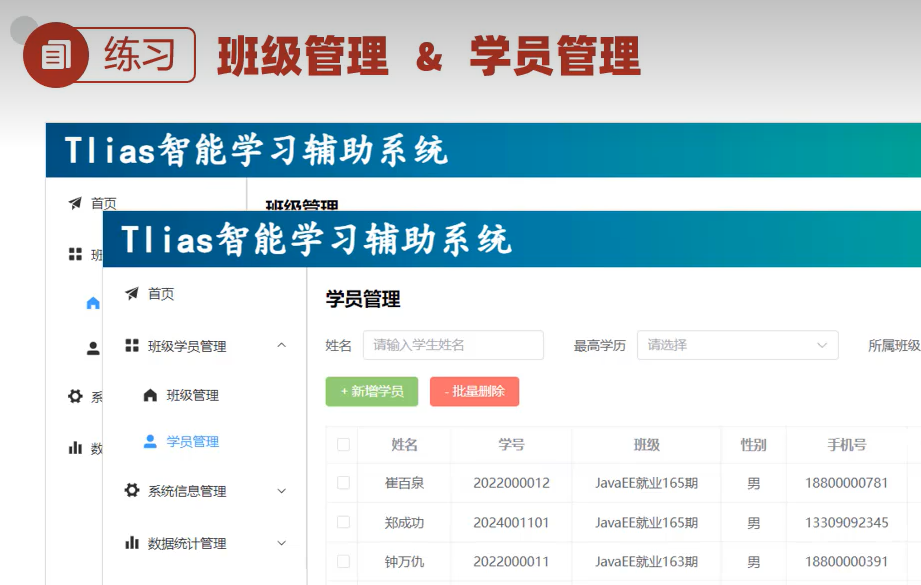Collapse the 班级学员管理 menu chevron

tap(281, 346)
